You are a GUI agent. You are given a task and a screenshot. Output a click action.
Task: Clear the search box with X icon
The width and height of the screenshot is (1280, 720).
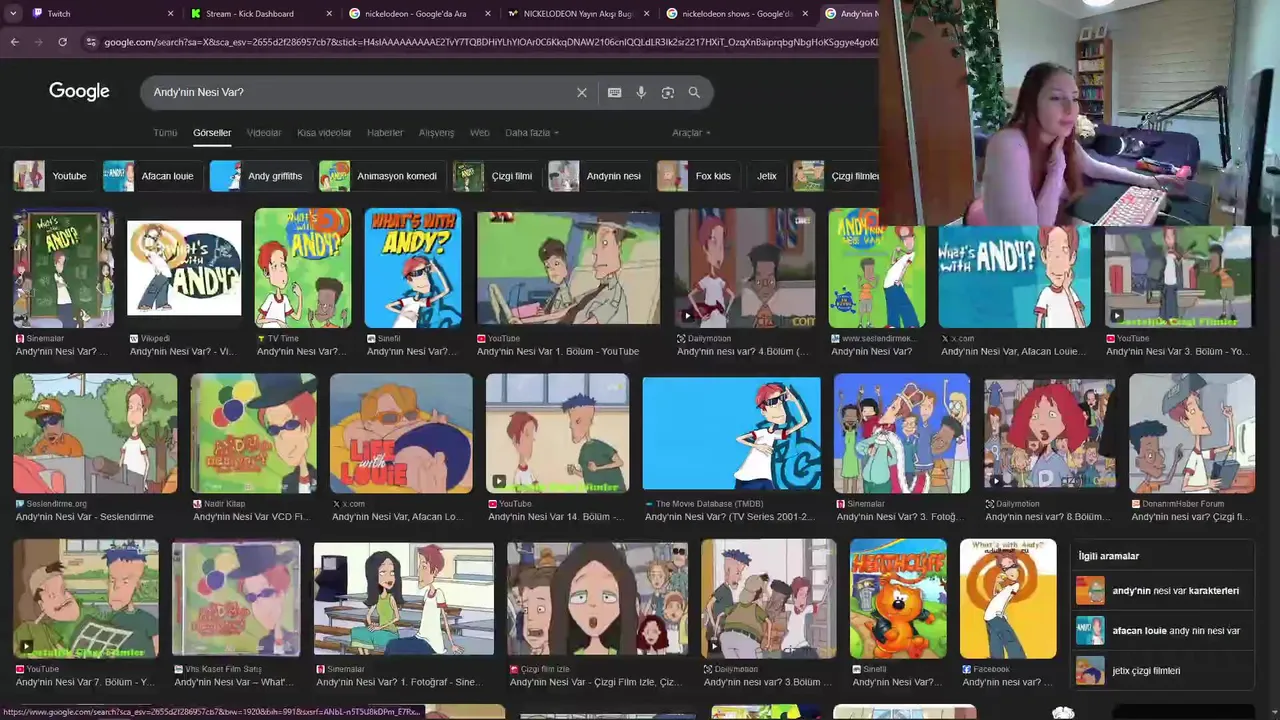(x=582, y=92)
